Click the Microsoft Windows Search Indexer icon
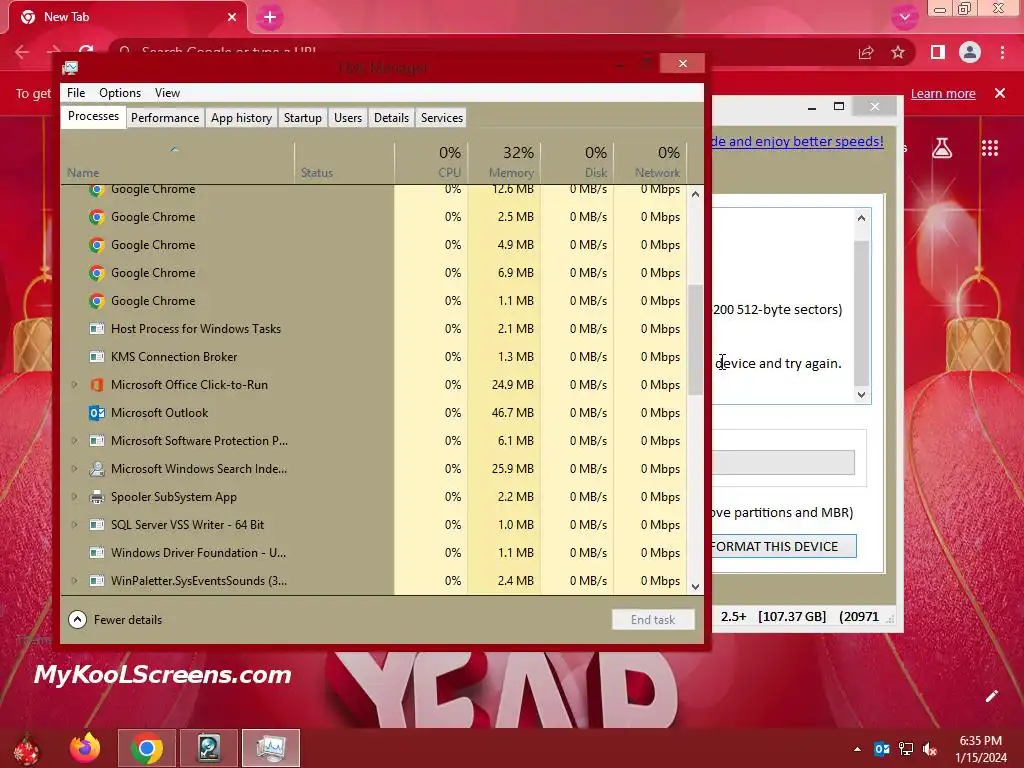Viewport: 1024px width, 768px height. tap(97, 469)
